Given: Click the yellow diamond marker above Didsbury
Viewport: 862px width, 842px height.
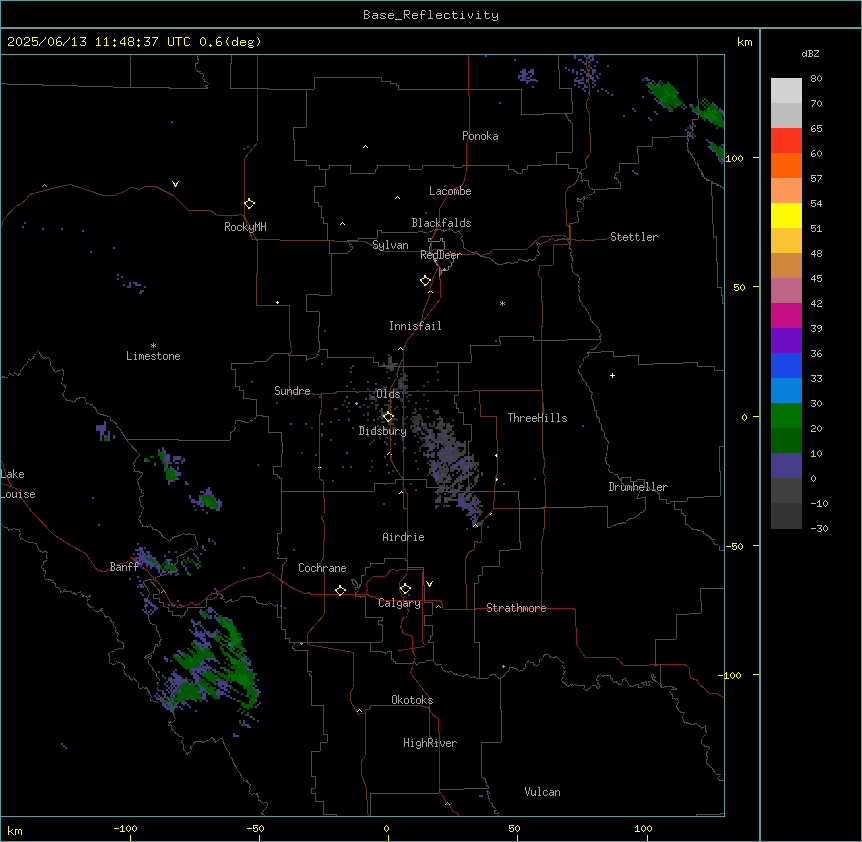Looking at the screenshot, I should (x=388, y=417).
